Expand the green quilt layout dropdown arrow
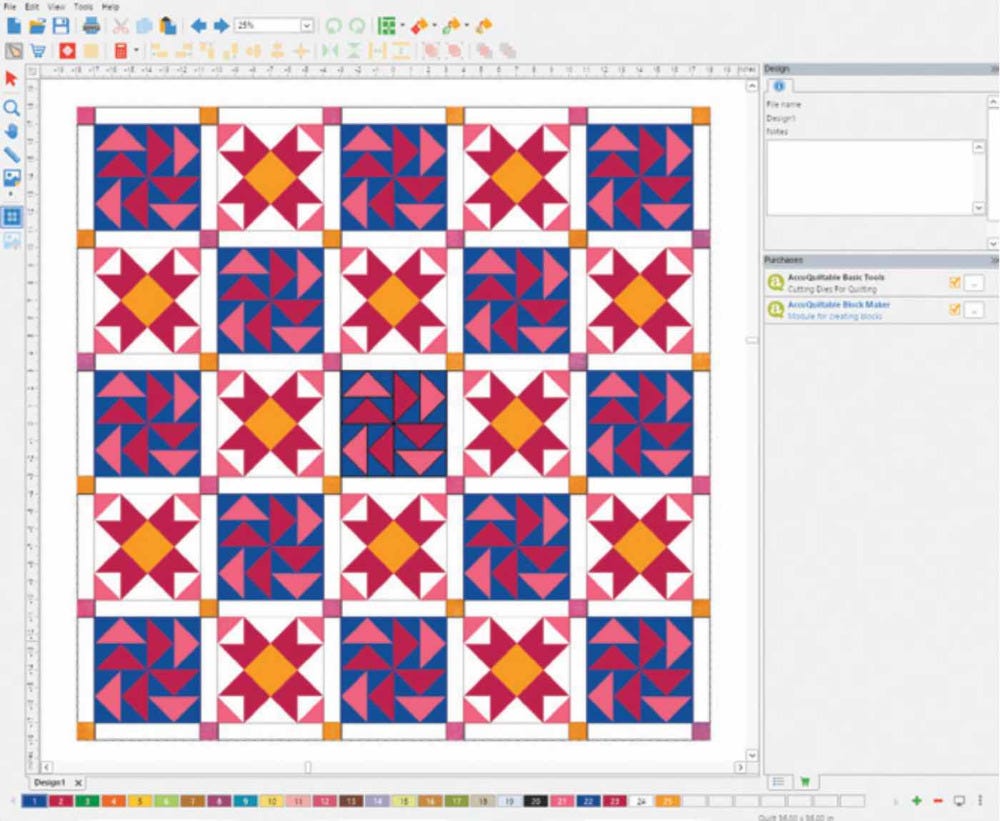The width and height of the screenshot is (1000, 821). pyautogui.click(x=402, y=26)
